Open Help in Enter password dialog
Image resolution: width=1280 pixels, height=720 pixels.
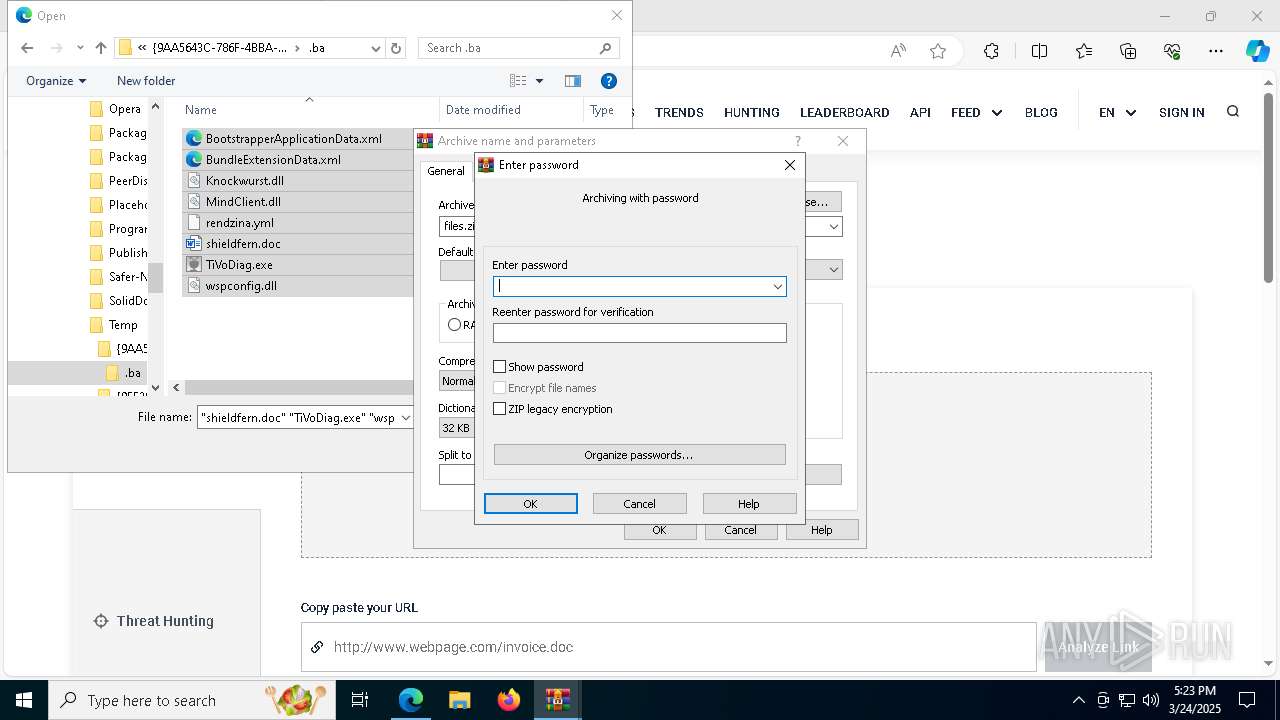(749, 504)
